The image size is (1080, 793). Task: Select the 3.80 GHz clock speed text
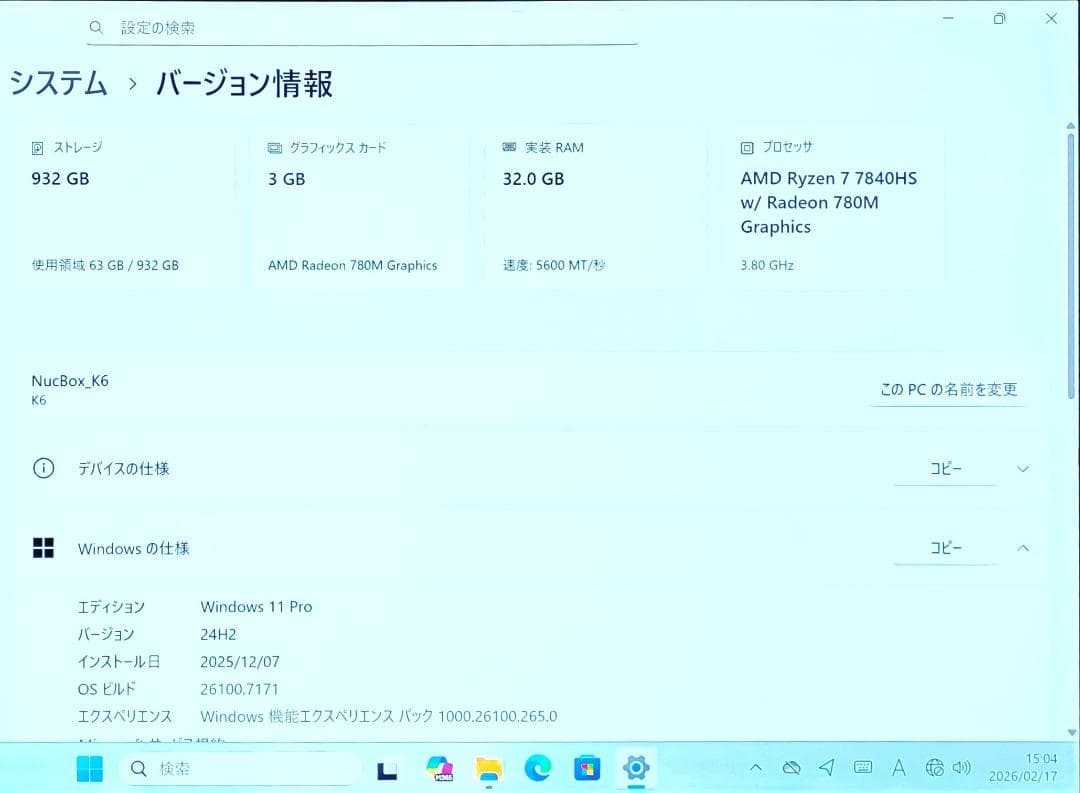(767, 265)
